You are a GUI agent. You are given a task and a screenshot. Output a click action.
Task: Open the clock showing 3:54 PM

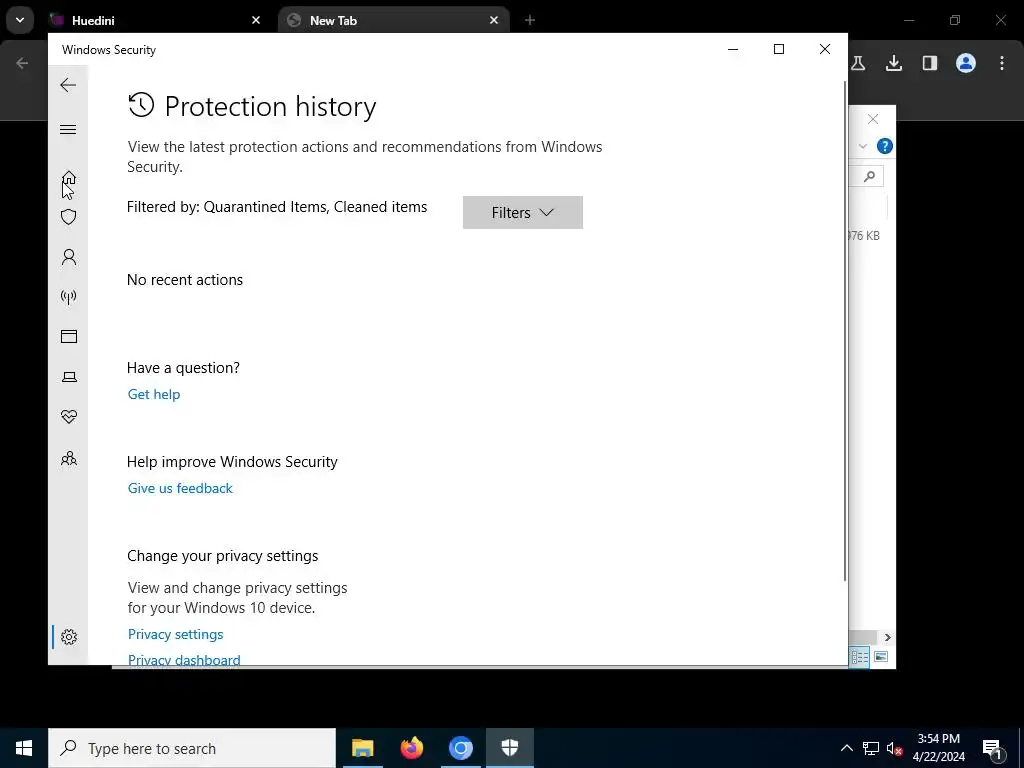click(938, 748)
